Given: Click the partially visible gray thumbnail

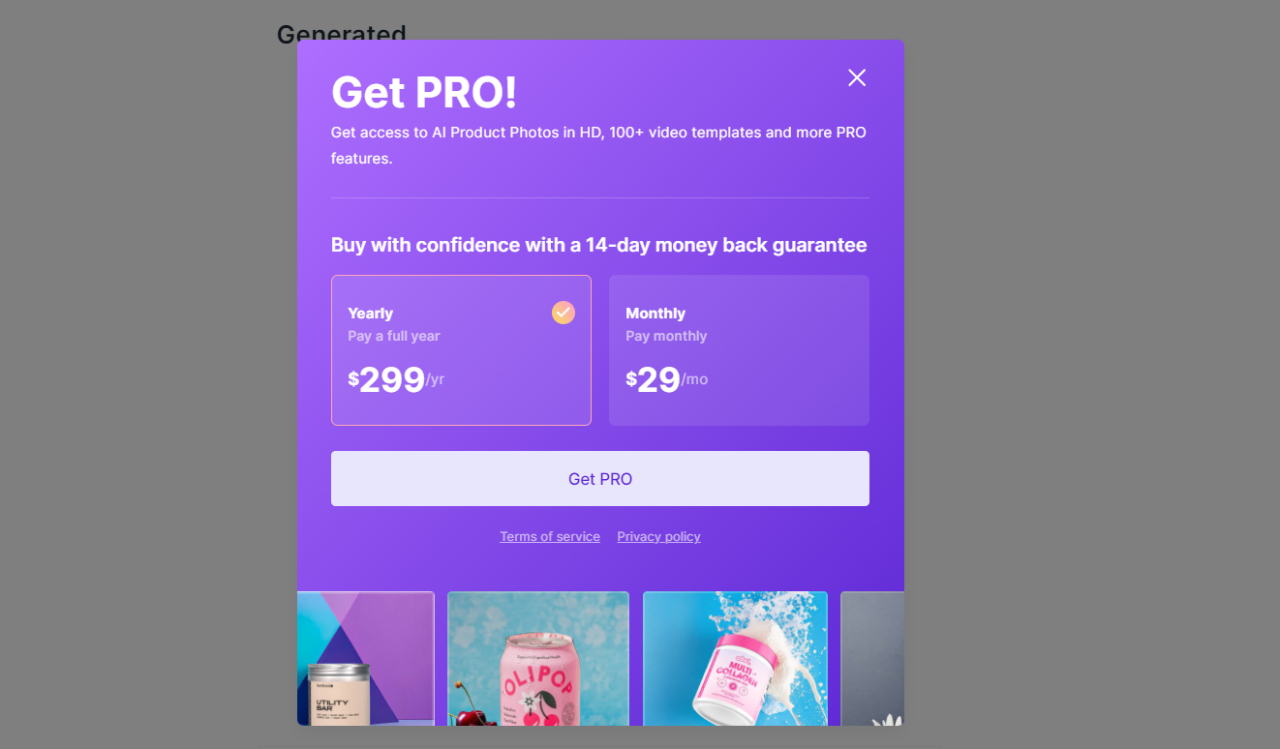Looking at the screenshot, I should point(872,658).
